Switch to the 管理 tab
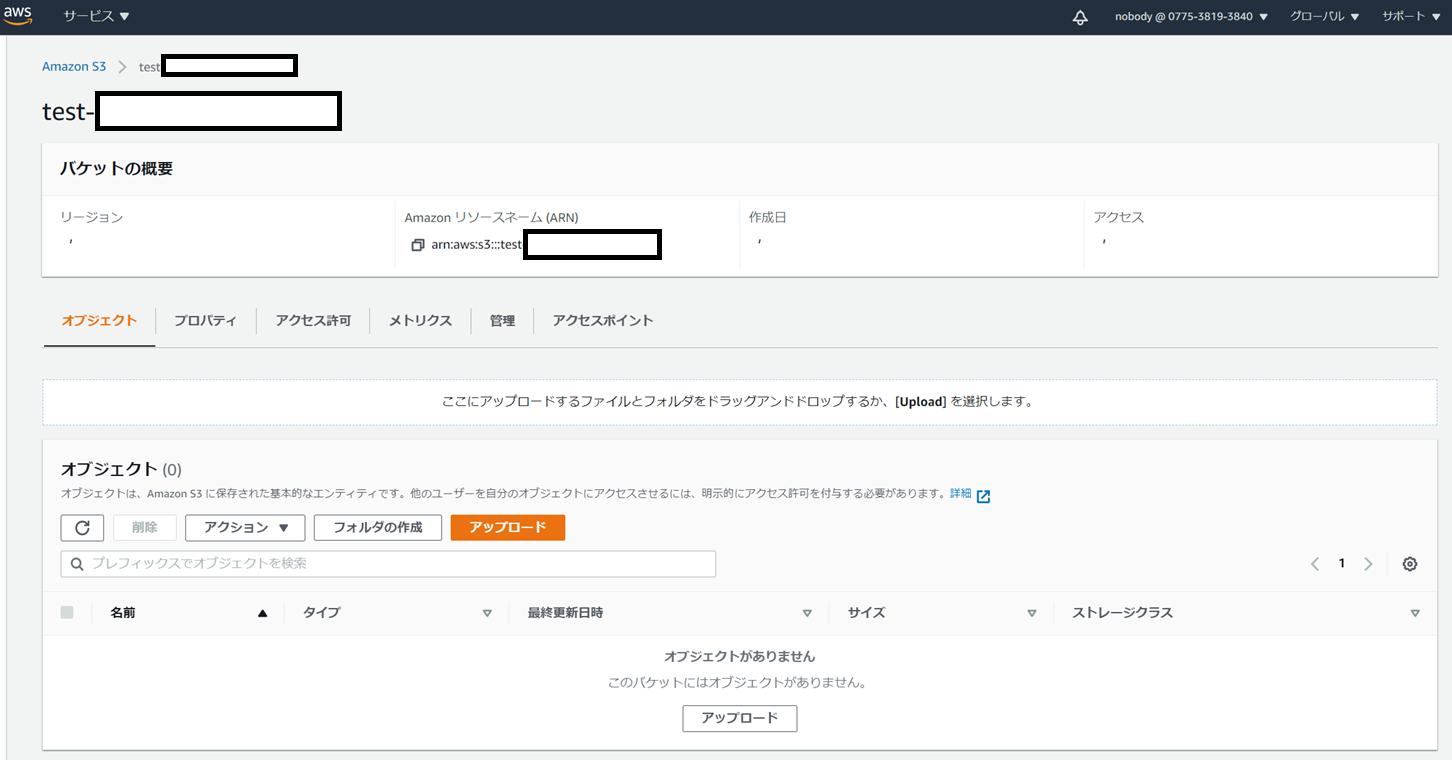This screenshot has width=1452, height=760. 502,321
